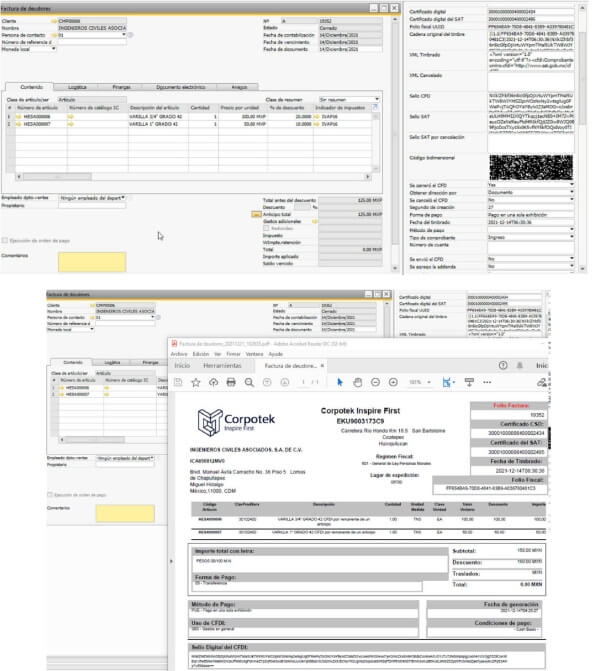Toggle Ejecución de orden de pago checkbox
The image size is (600, 671).
(5, 240)
